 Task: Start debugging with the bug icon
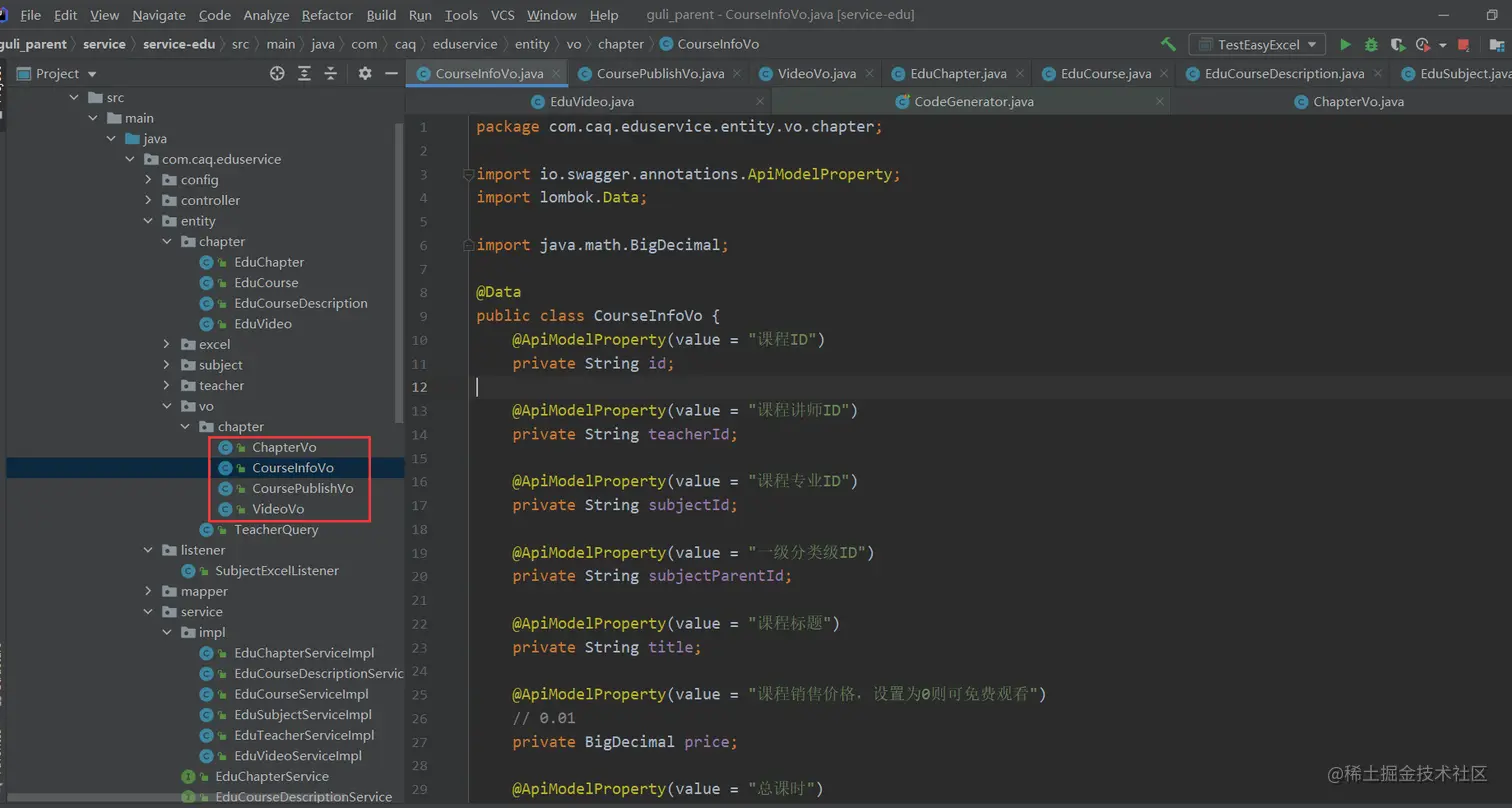pos(1371,44)
